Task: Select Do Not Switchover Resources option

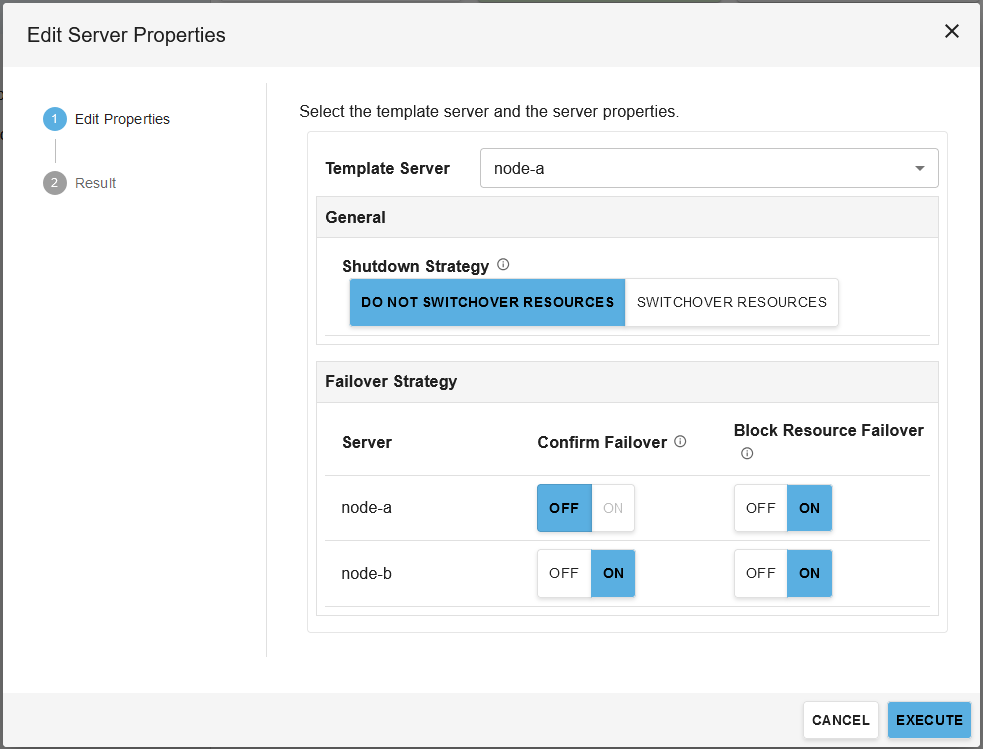Action: 487,302
